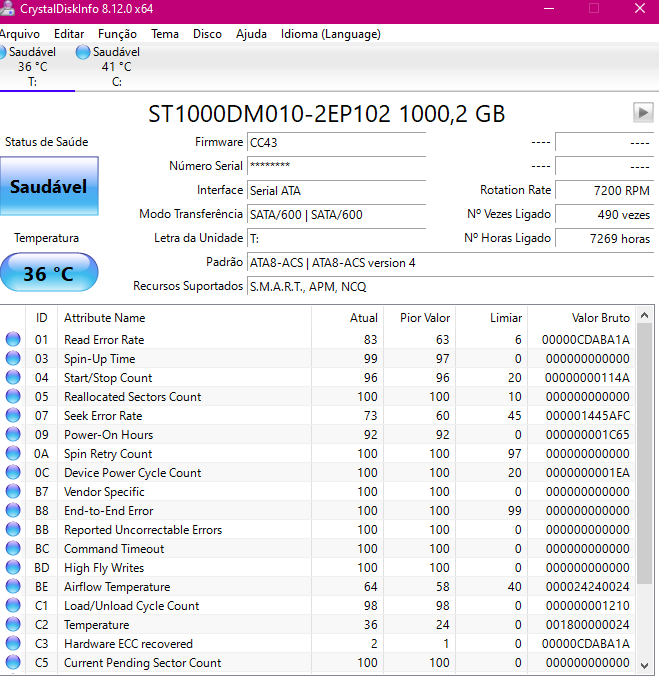
Task: Click the Modo Transferência SATA/600 field
Action: [336, 215]
